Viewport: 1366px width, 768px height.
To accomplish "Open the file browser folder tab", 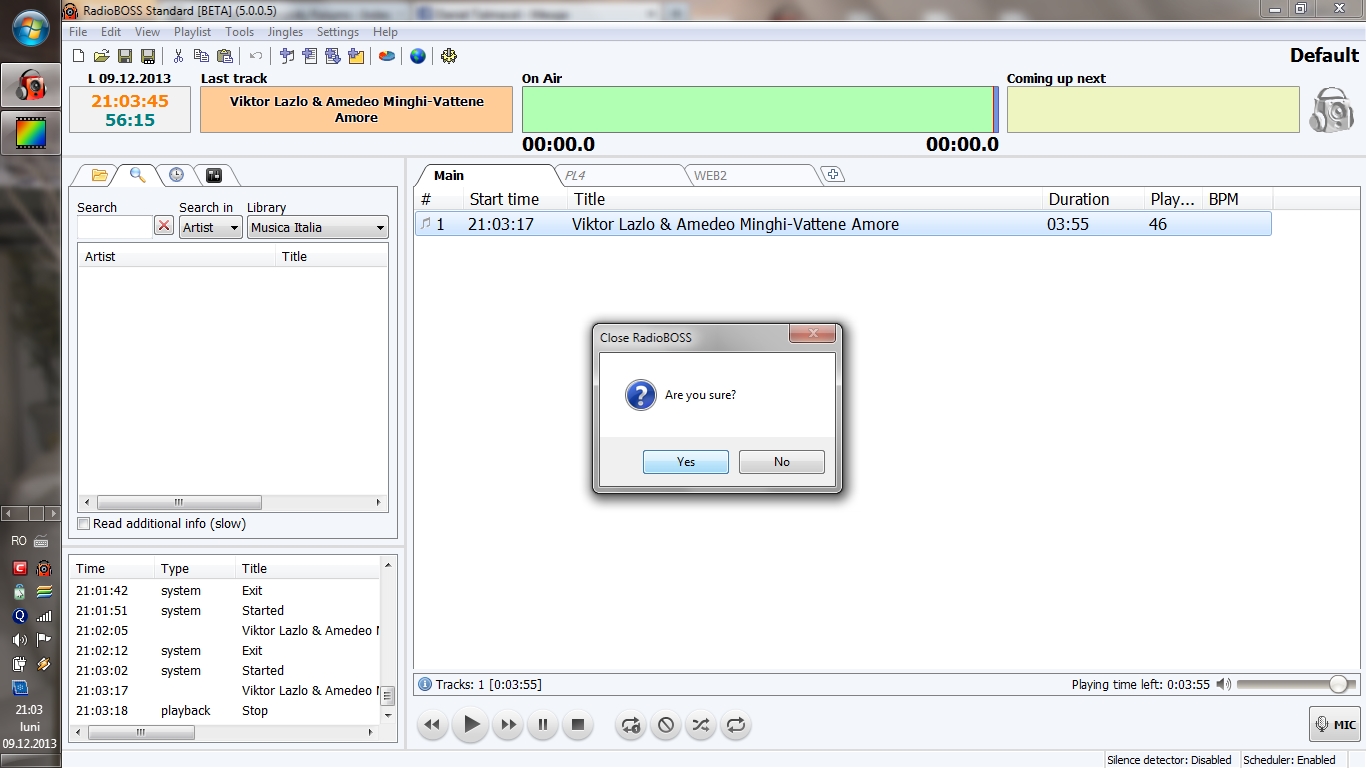I will pos(99,175).
